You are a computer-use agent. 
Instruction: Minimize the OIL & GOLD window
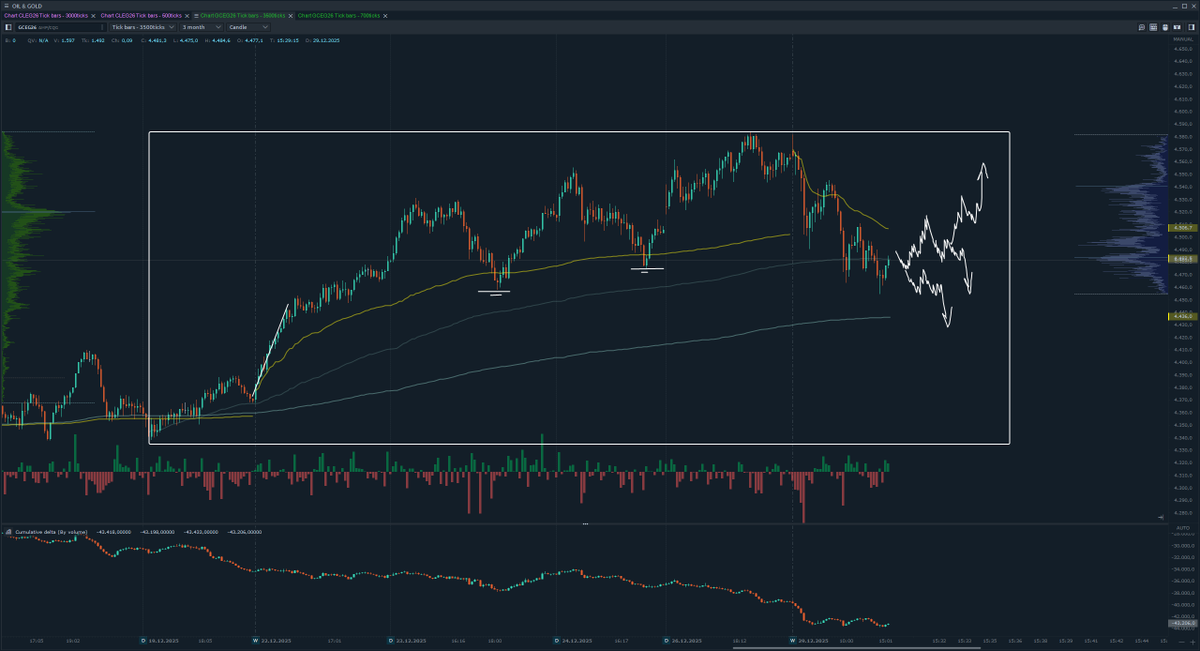tap(1175, 7)
